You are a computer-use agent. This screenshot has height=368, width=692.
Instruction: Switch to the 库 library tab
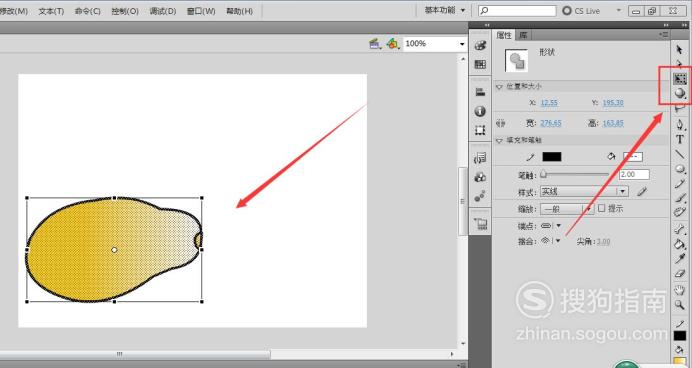[x=523, y=35]
